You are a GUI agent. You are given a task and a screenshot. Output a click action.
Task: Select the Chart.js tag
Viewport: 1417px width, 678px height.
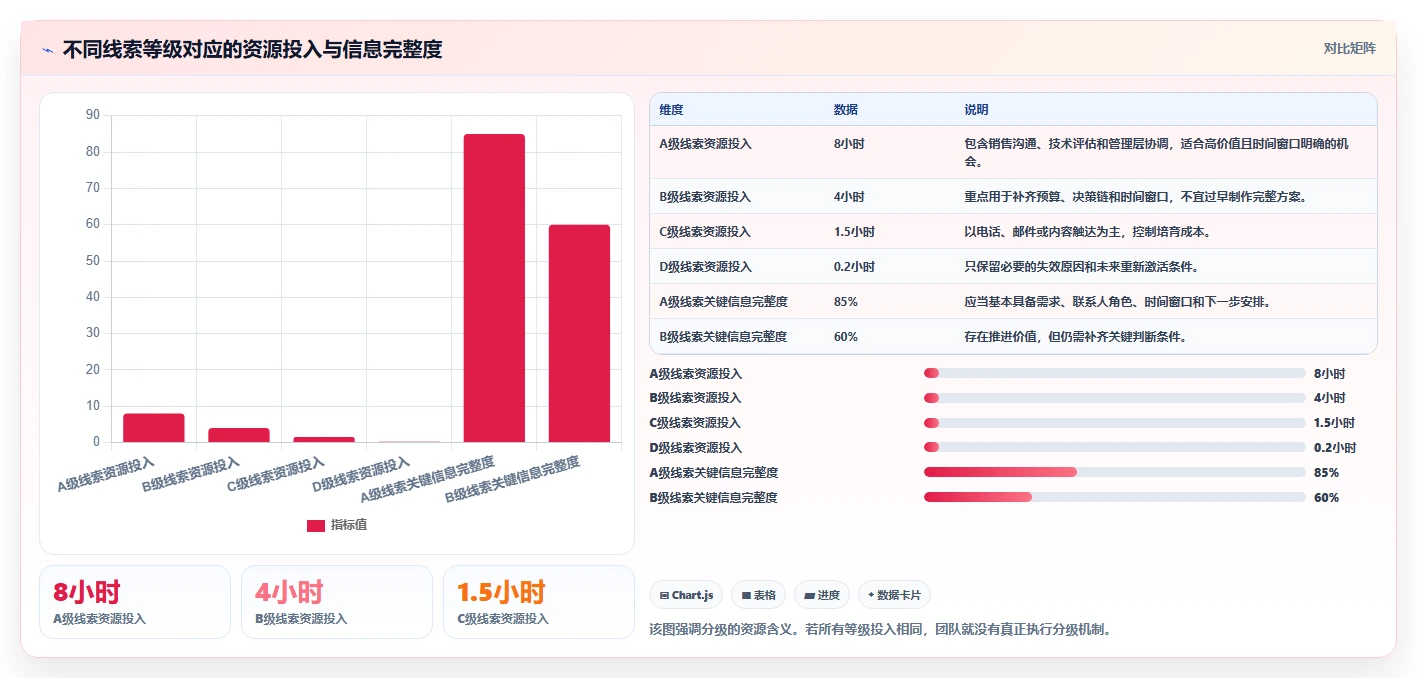click(x=686, y=595)
